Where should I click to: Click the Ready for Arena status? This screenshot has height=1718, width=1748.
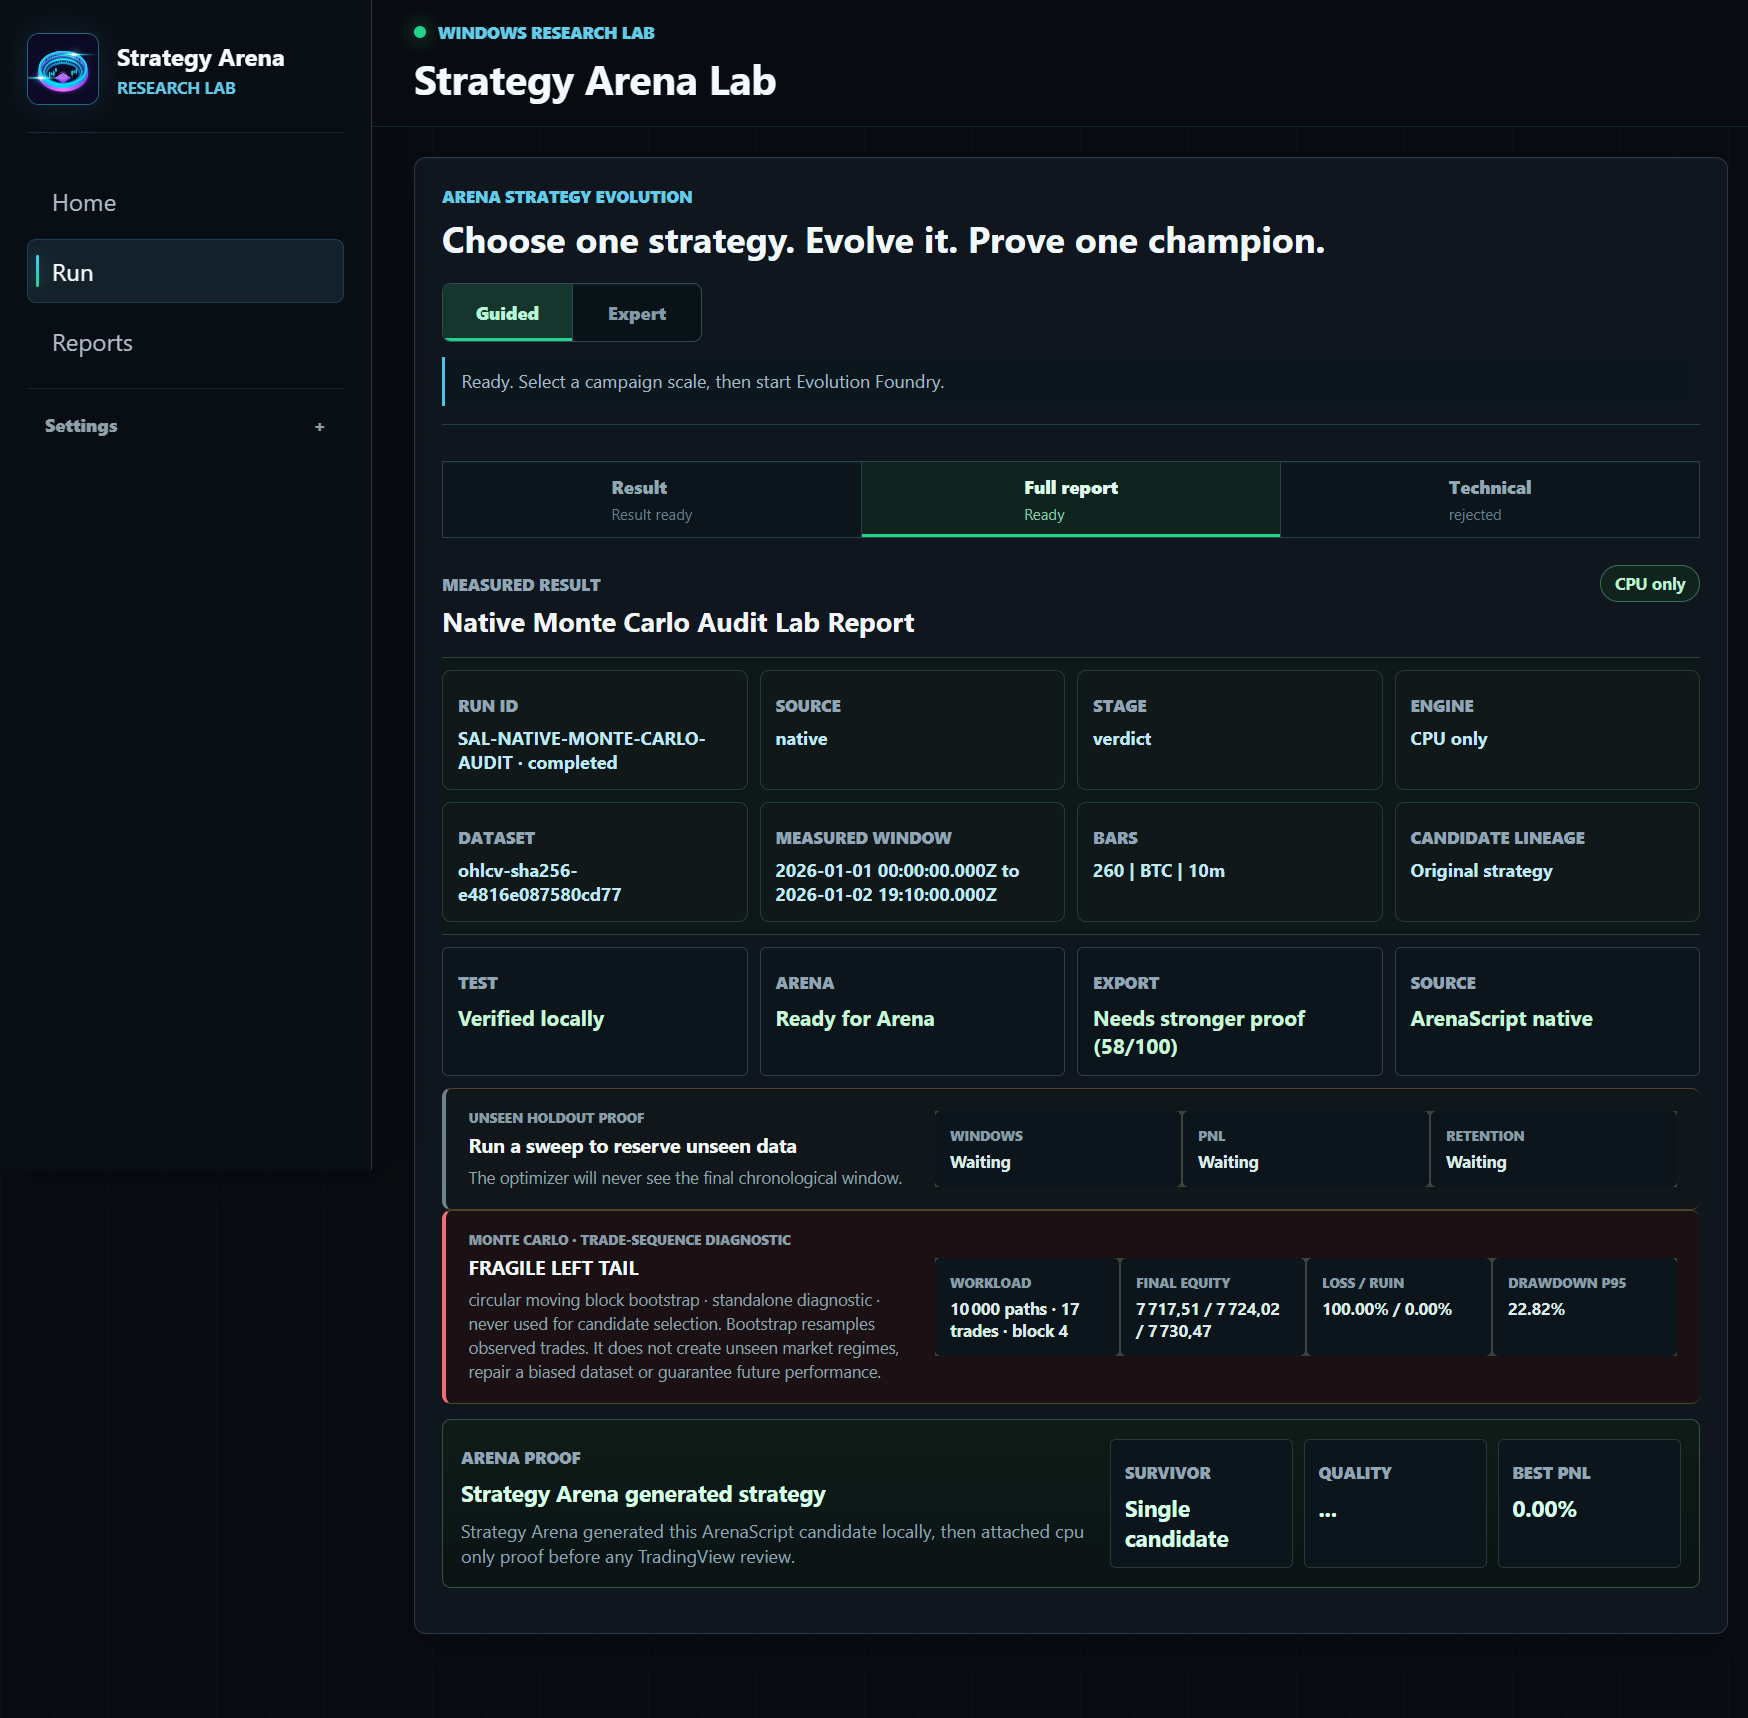(855, 1019)
